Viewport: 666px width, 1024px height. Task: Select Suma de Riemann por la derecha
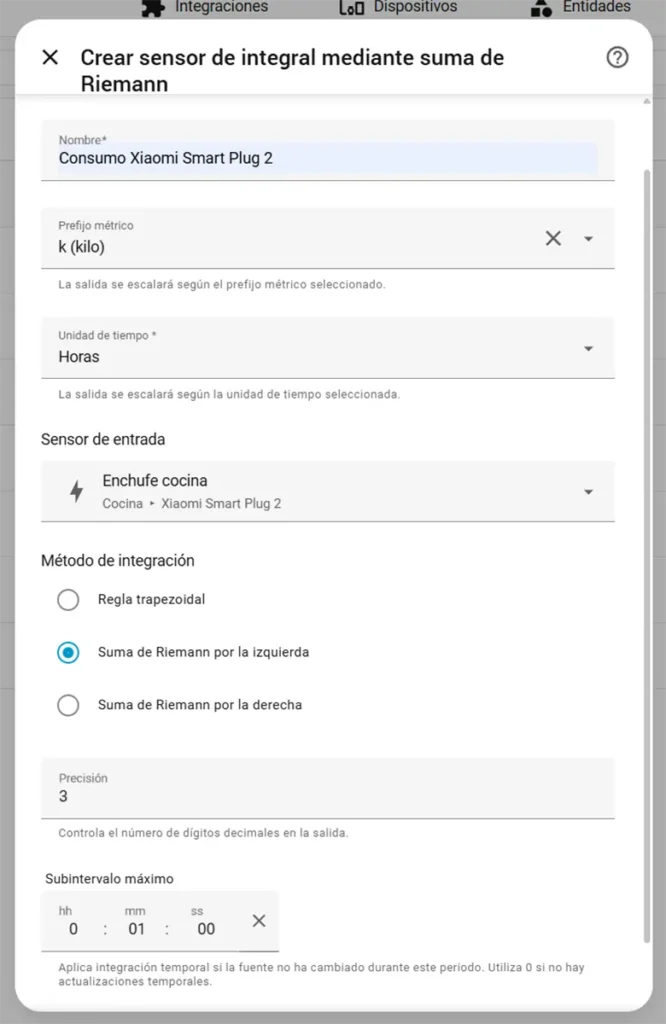(x=68, y=705)
